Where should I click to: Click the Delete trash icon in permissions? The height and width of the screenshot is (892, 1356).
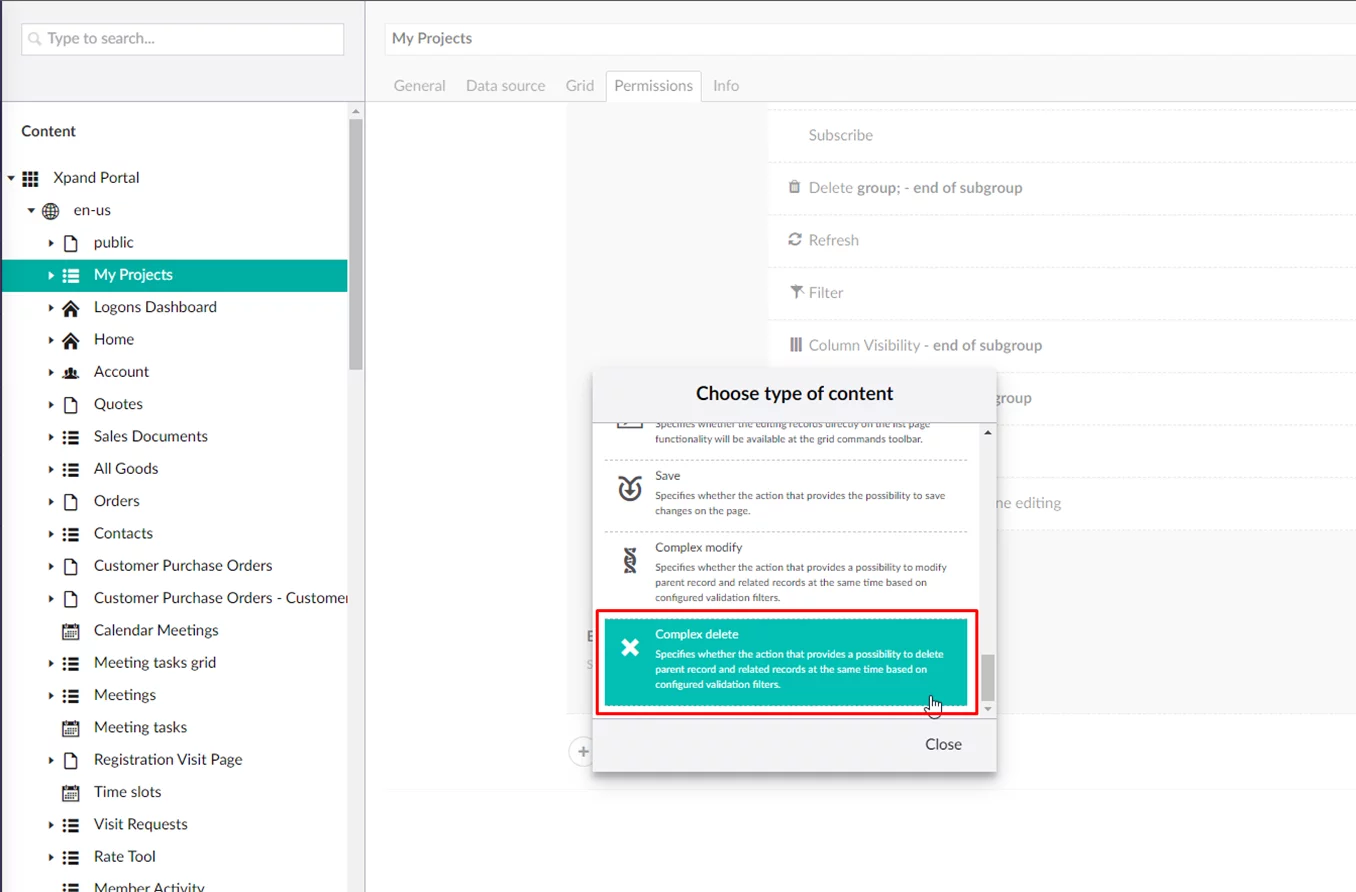point(794,187)
